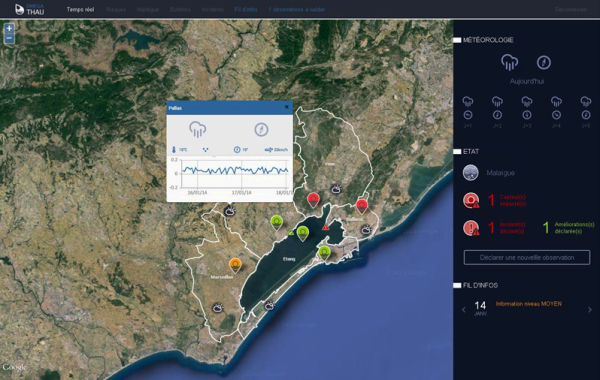
Task: Click the J+3 forecast cloud icon
Action: (527, 102)
